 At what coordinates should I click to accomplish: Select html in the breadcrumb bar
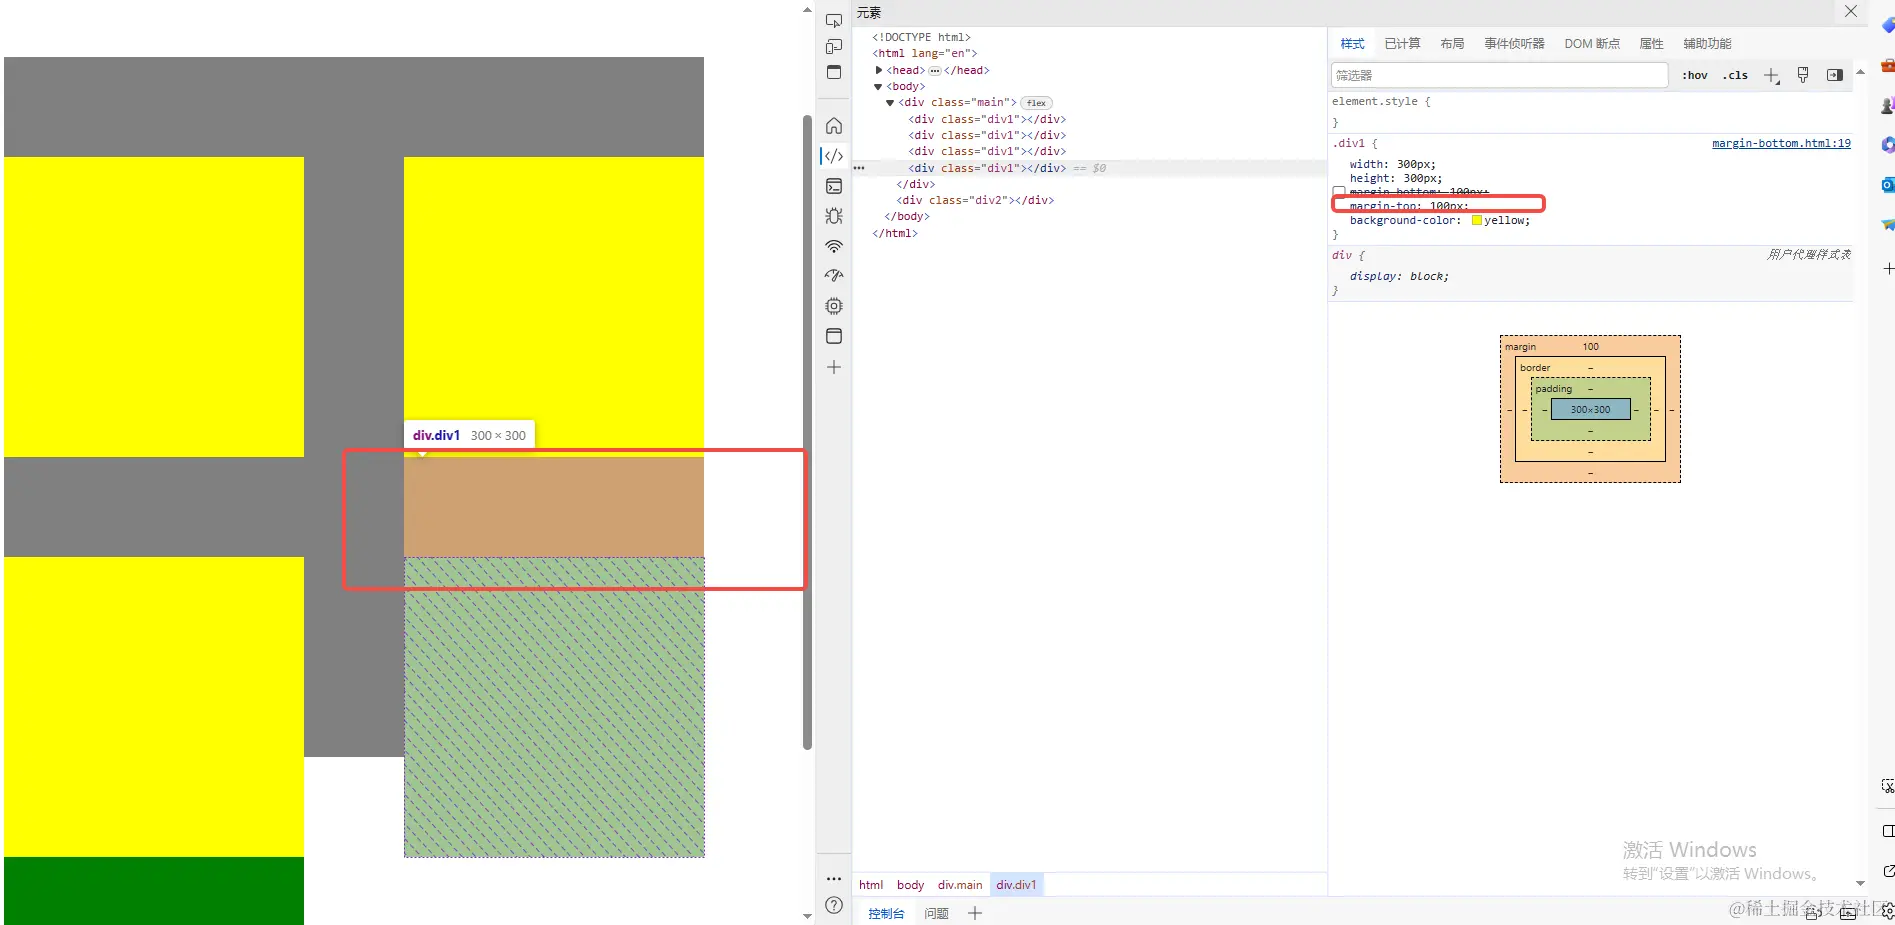pyautogui.click(x=871, y=885)
